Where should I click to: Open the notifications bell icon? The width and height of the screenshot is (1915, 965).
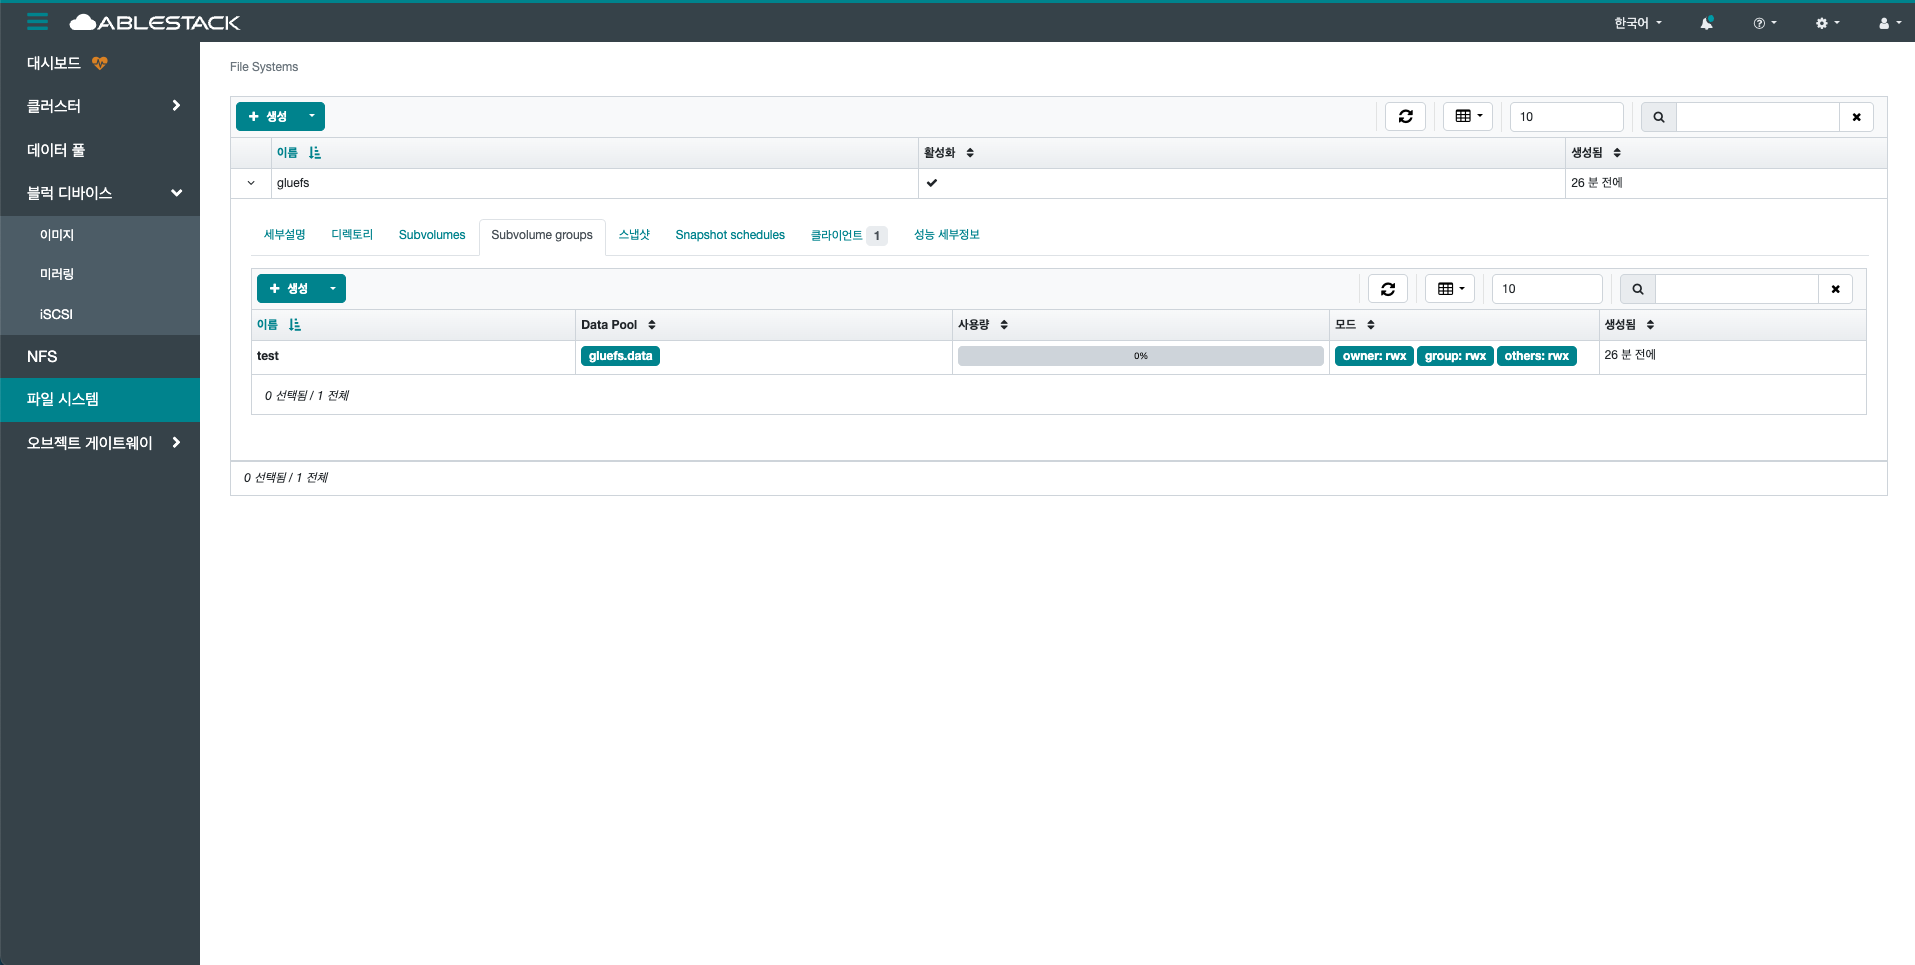(1706, 23)
